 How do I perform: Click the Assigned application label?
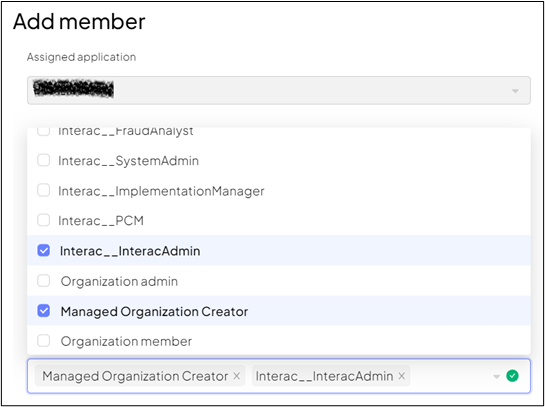[81, 57]
